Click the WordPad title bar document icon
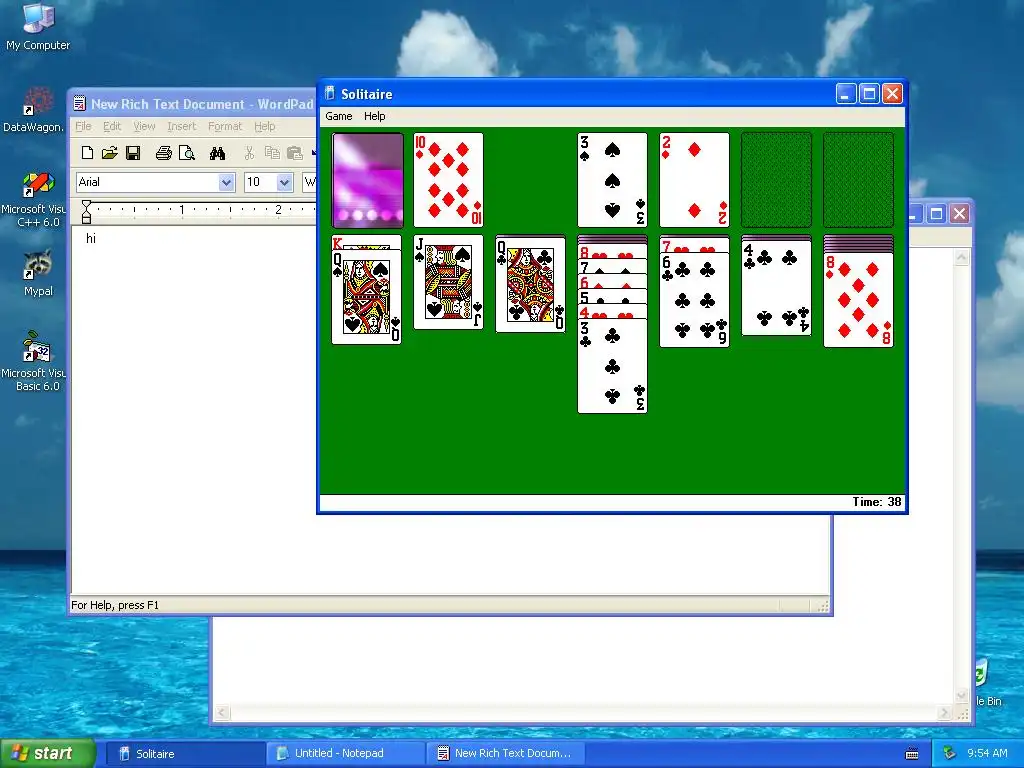The height and width of the screenshot is (768, 1024). pos(80,104)
